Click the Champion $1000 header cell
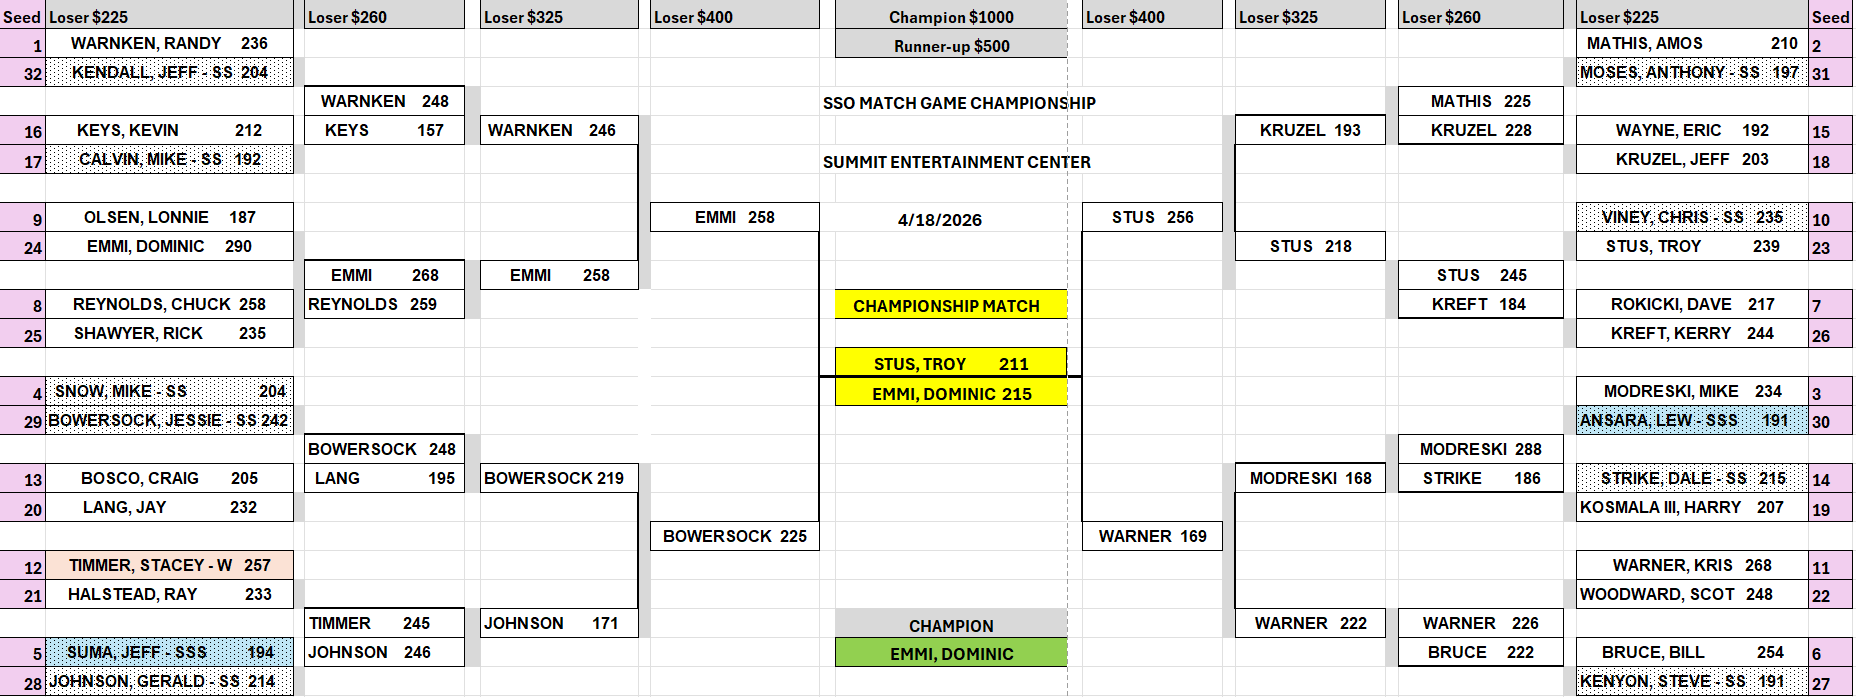The height and width of the screenshot is (697, 1856). tap(951, 16)
